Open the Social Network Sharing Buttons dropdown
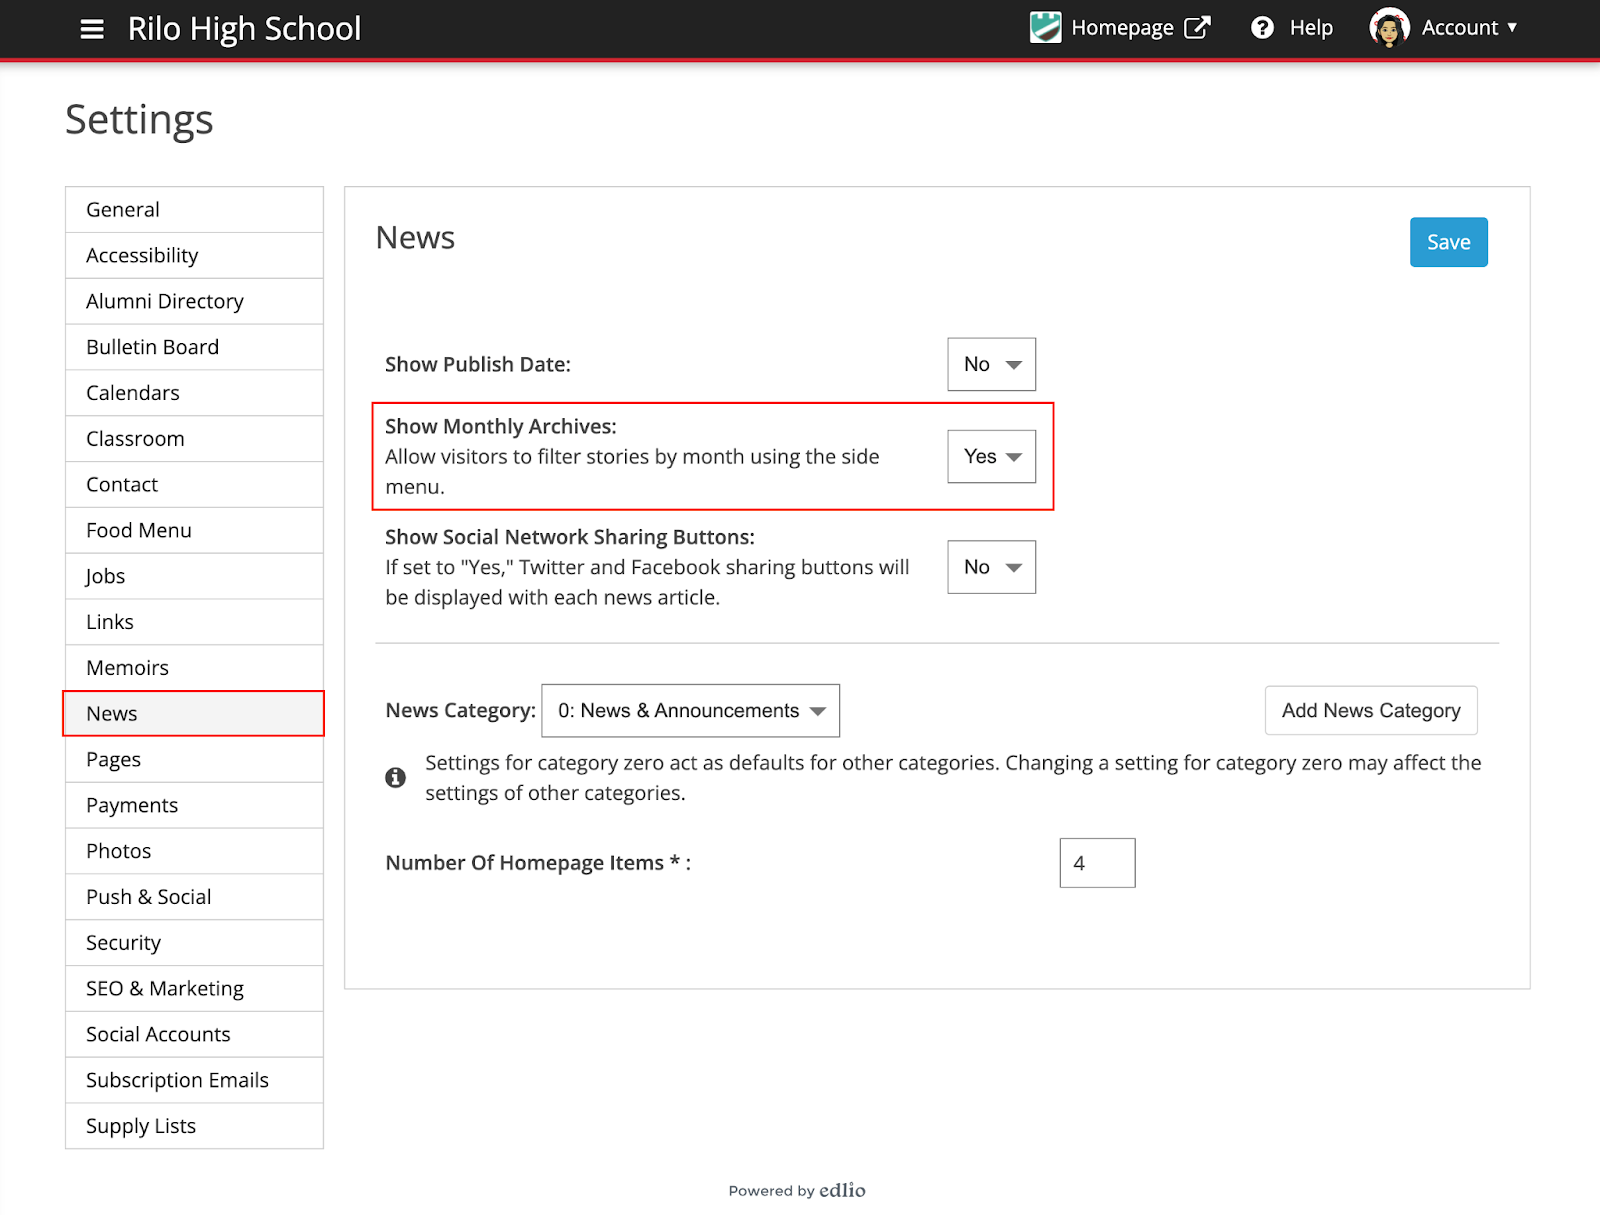Viewport: 1600px width, 1215px height. coord(991,567)
